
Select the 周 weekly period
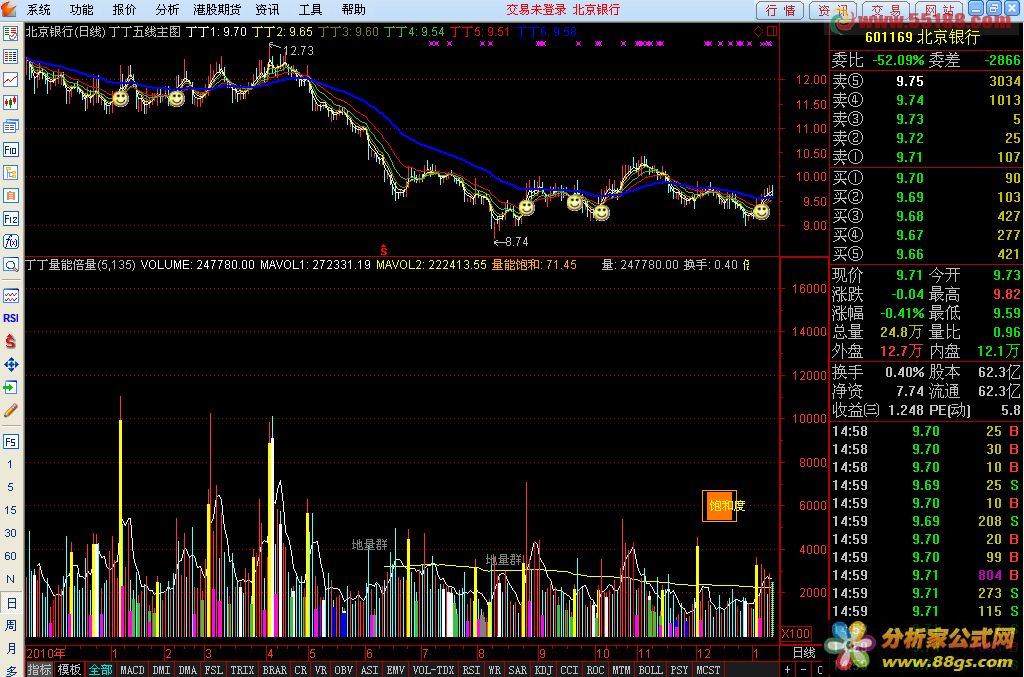[x=10, y=625]
